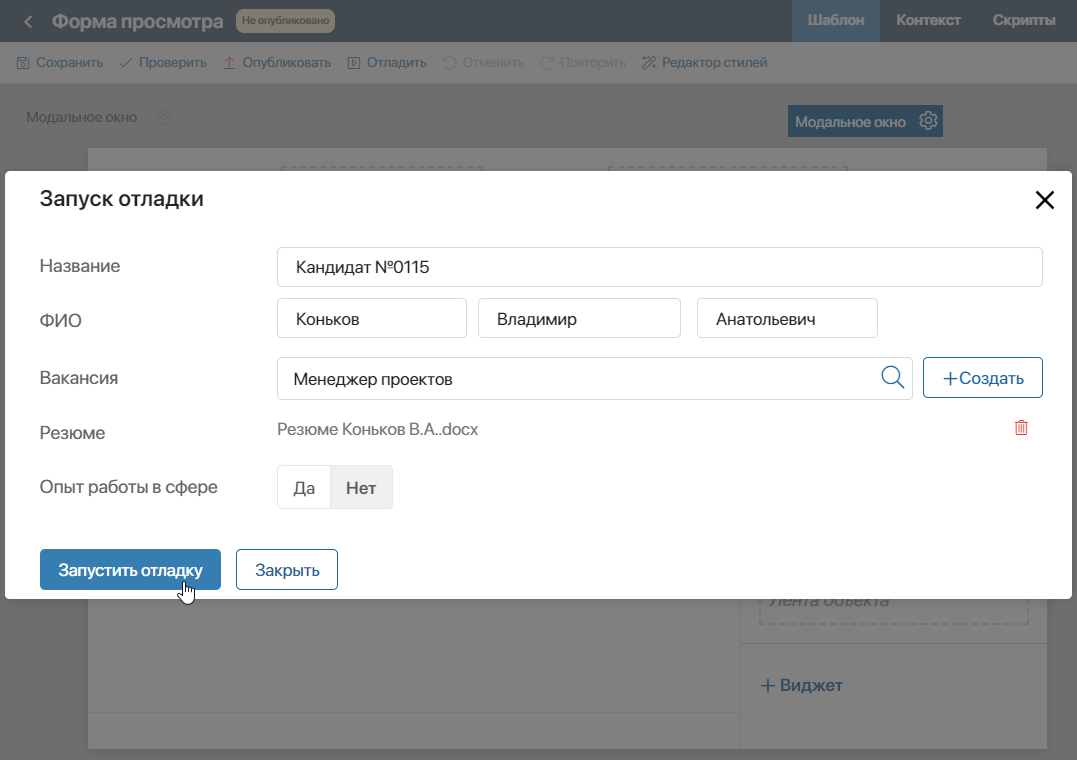Image resolution: width=1077 pixels, height=760 pixels.
Task: Click the Отменить undo arrow icon
Action: (449, 63)
